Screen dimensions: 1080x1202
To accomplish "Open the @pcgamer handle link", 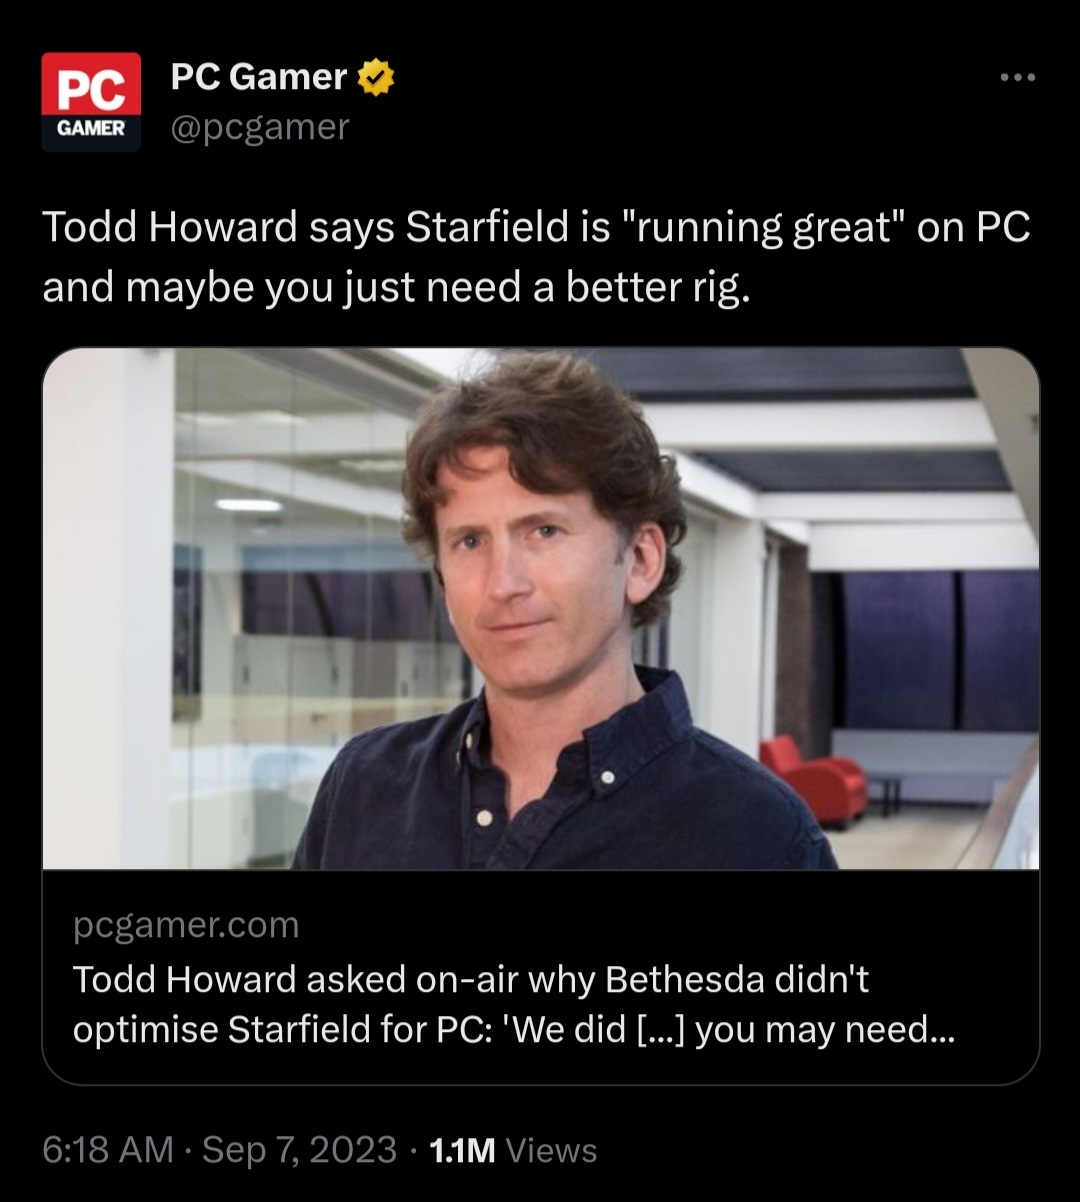I will click(260, 127).
